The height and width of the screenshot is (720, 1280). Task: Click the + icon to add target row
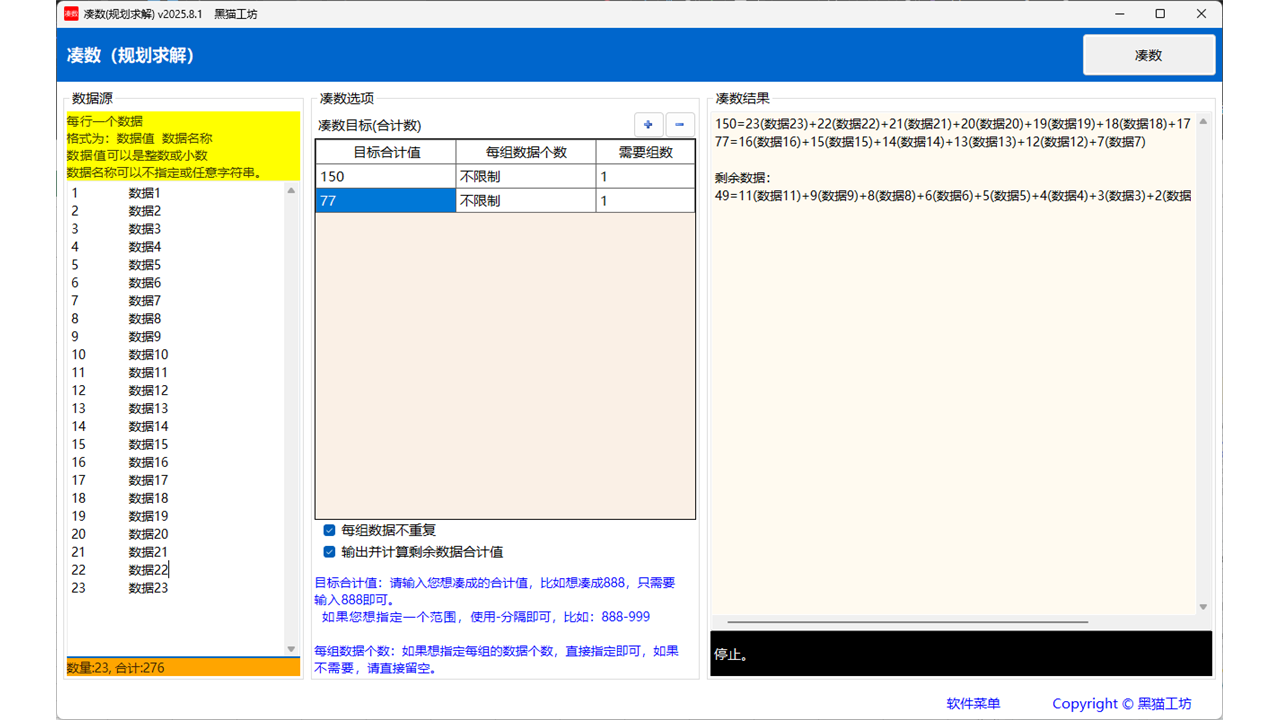[648, 124]
